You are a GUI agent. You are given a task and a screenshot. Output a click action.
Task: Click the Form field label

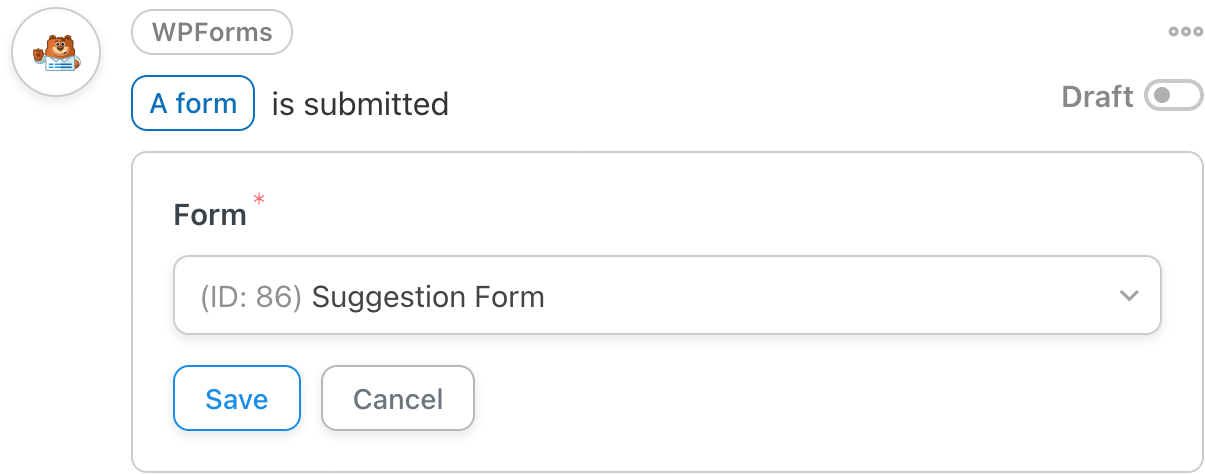pyautogui.click(x=210, y=215)
